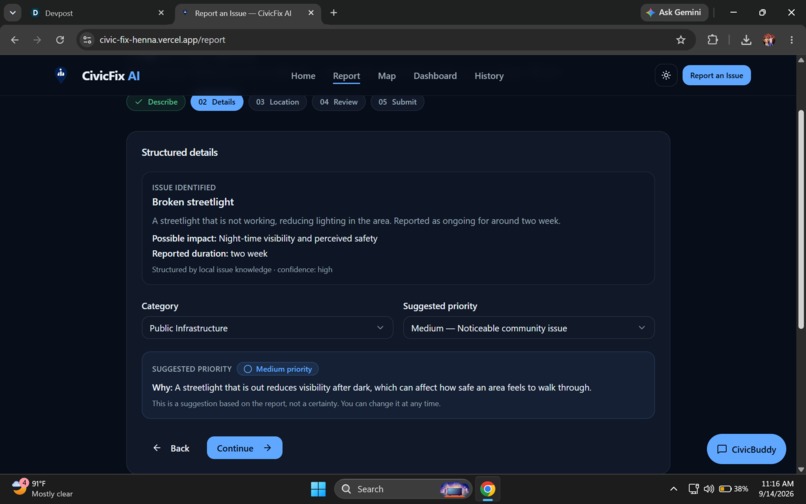Close the Report an Issue tab
Screen dimensions: 806x504
311,13
